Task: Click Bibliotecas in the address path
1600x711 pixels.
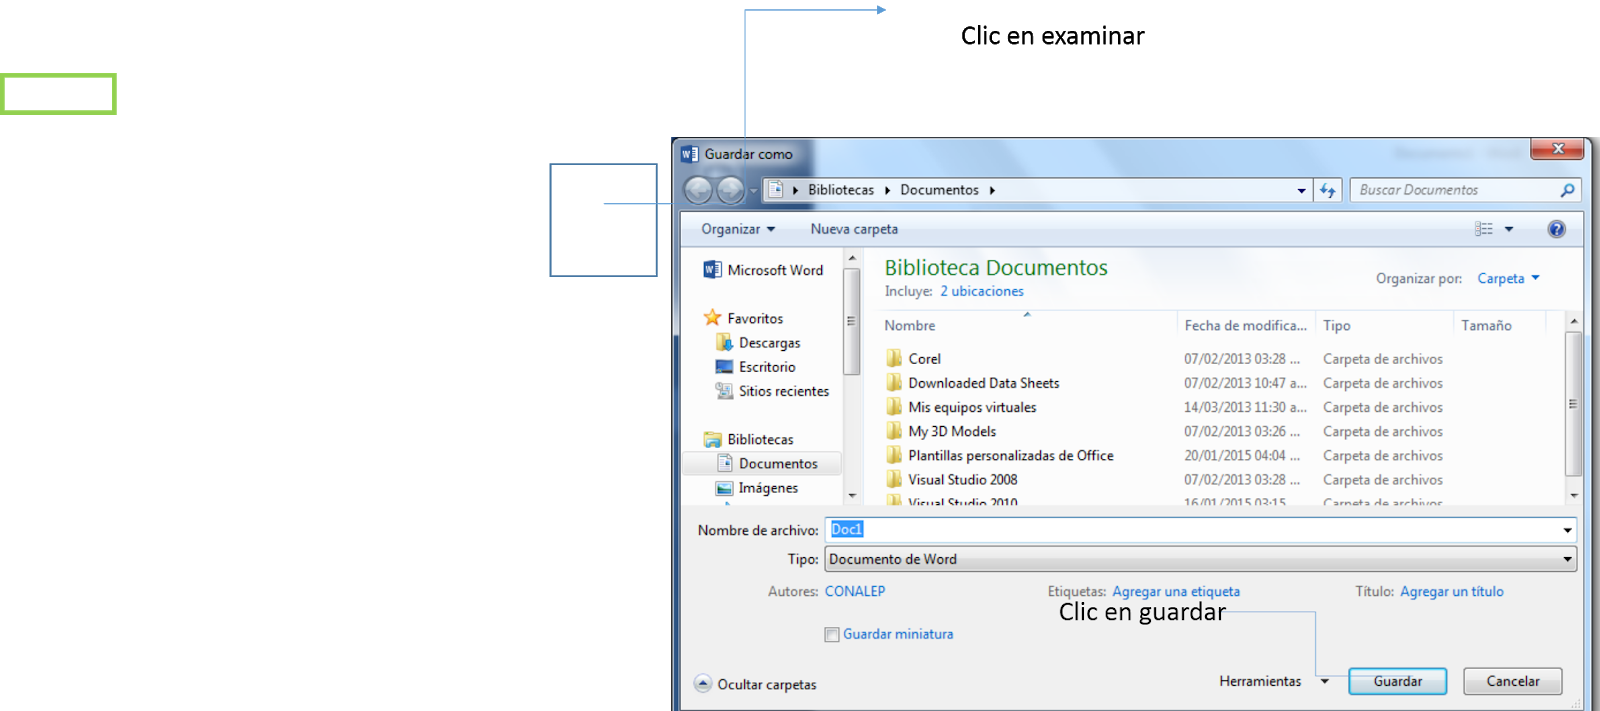Action: 841,190
